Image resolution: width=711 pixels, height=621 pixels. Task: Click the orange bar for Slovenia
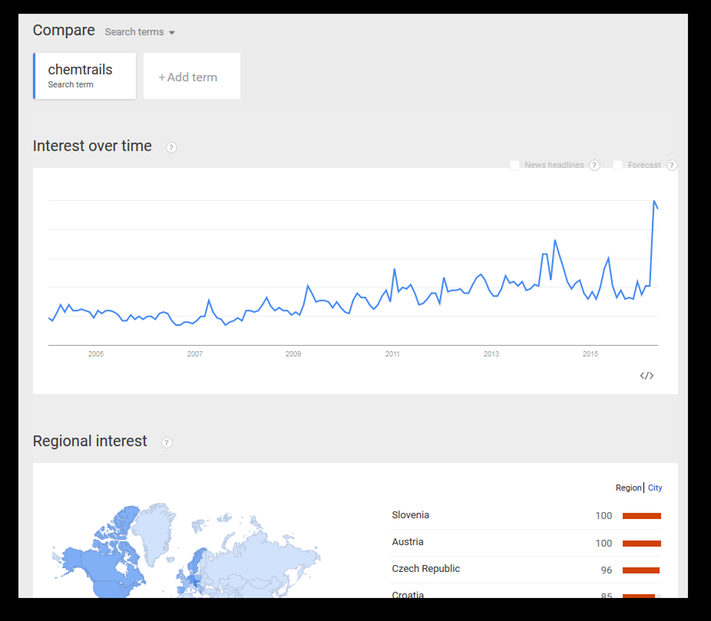point(641,516)
